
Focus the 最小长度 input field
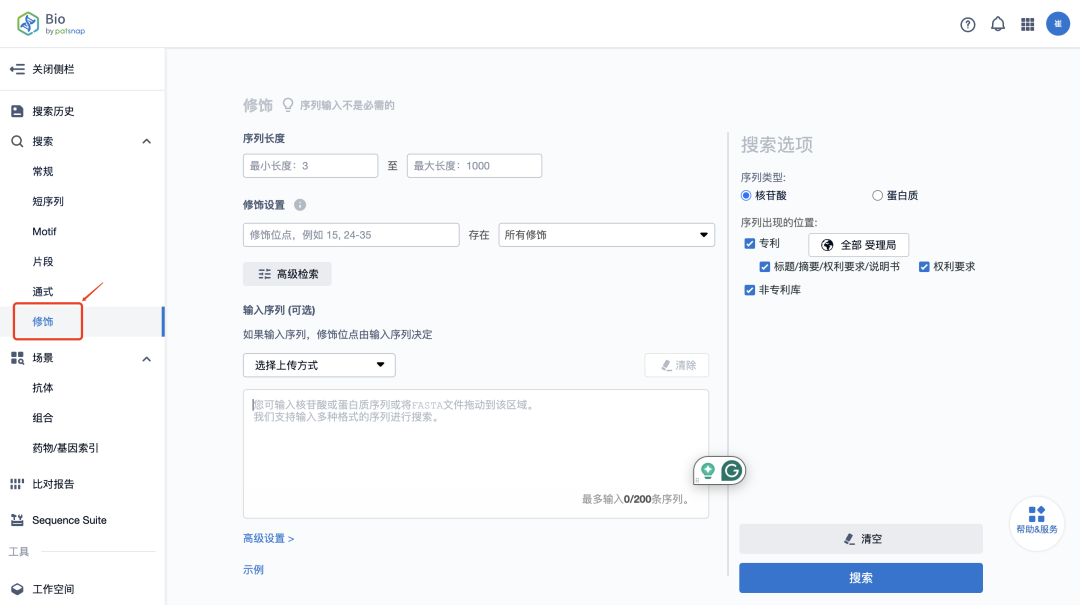point(311,166)
